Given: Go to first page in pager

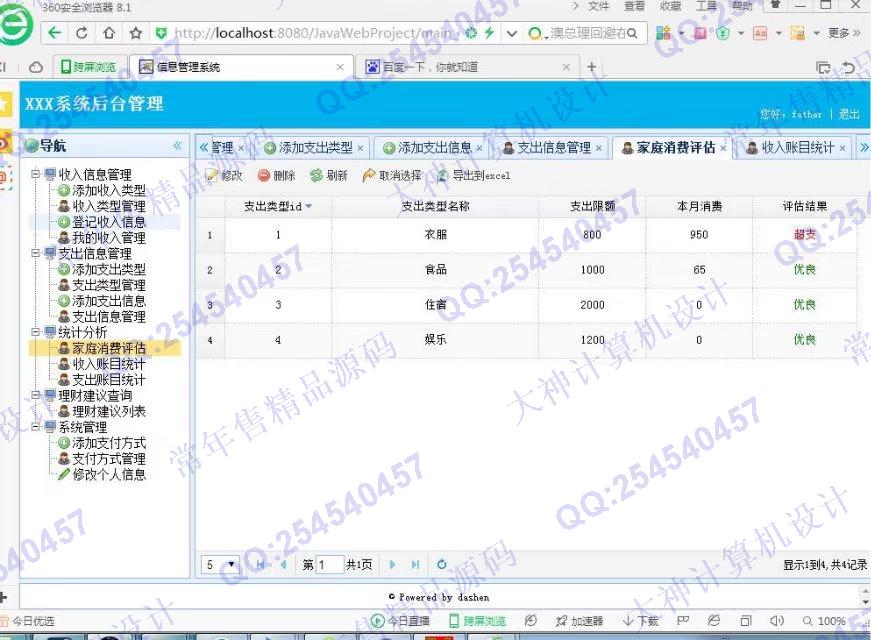Looking at the screenshot, I should [x=261, y=564].
